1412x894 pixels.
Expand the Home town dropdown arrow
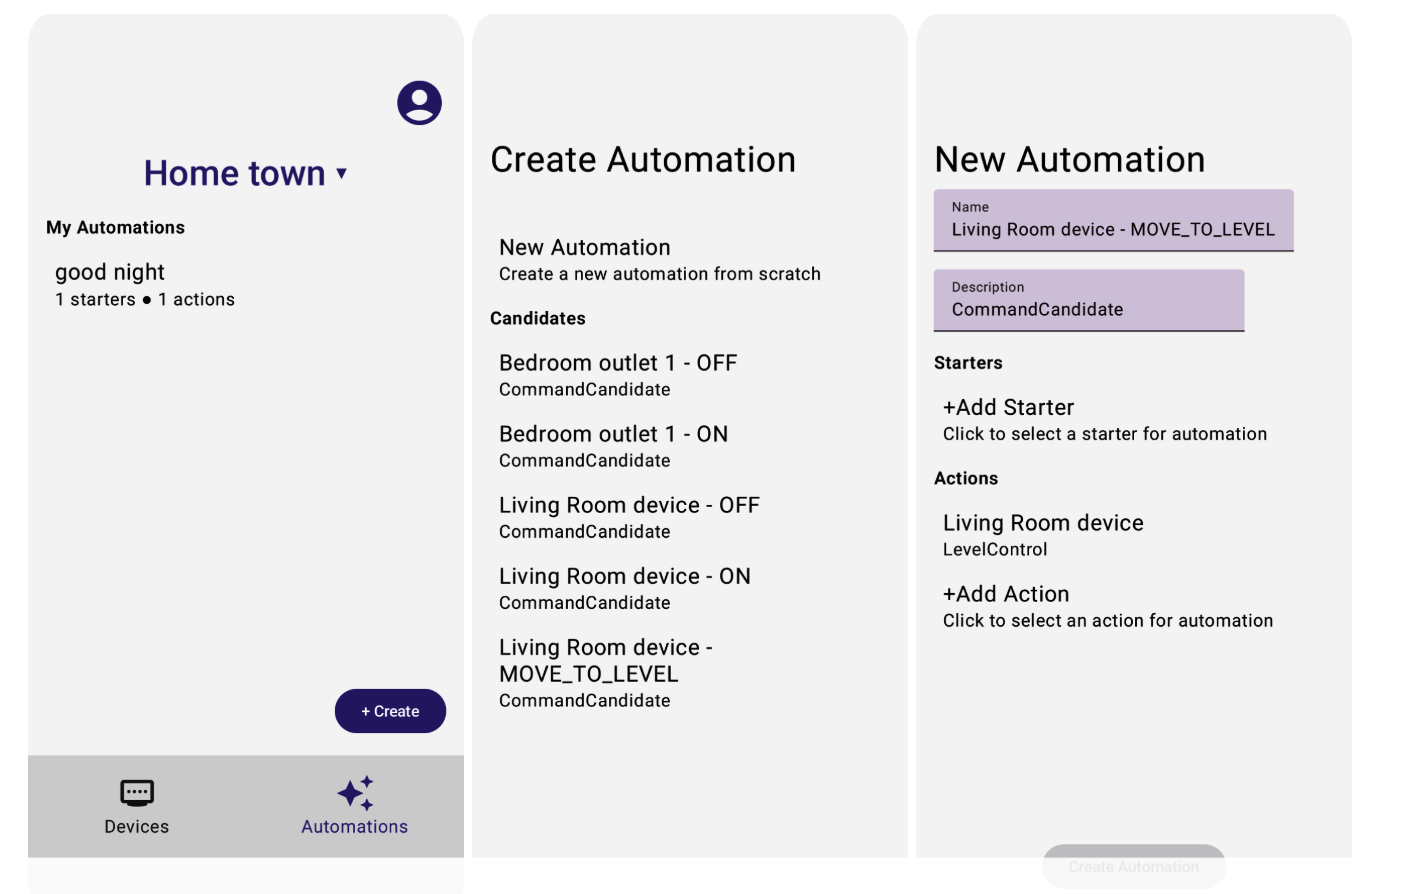click(342, 174)
